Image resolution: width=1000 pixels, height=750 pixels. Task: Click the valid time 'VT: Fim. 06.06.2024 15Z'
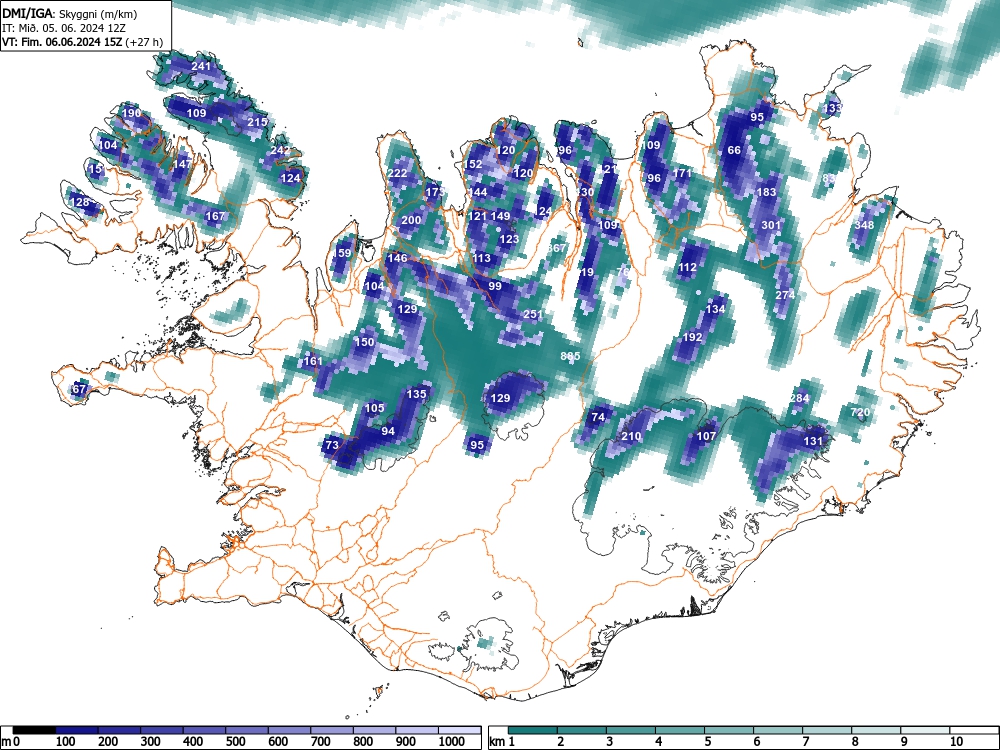click(x=63, y=42)
